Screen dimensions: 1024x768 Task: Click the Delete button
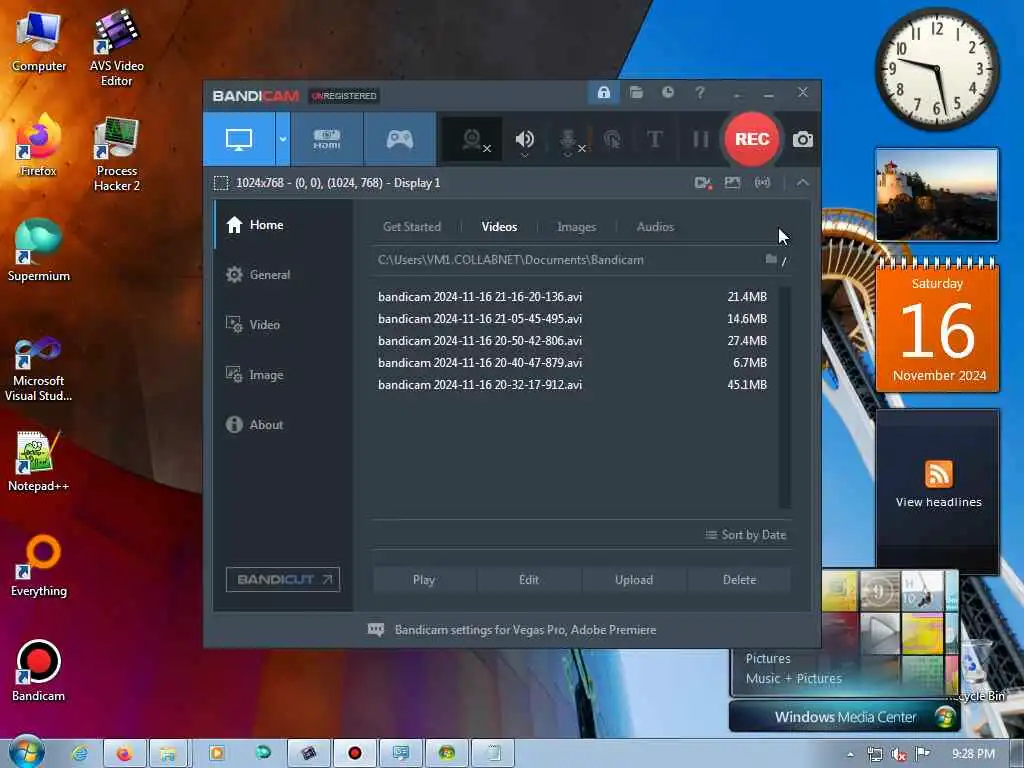coord(739,580)
